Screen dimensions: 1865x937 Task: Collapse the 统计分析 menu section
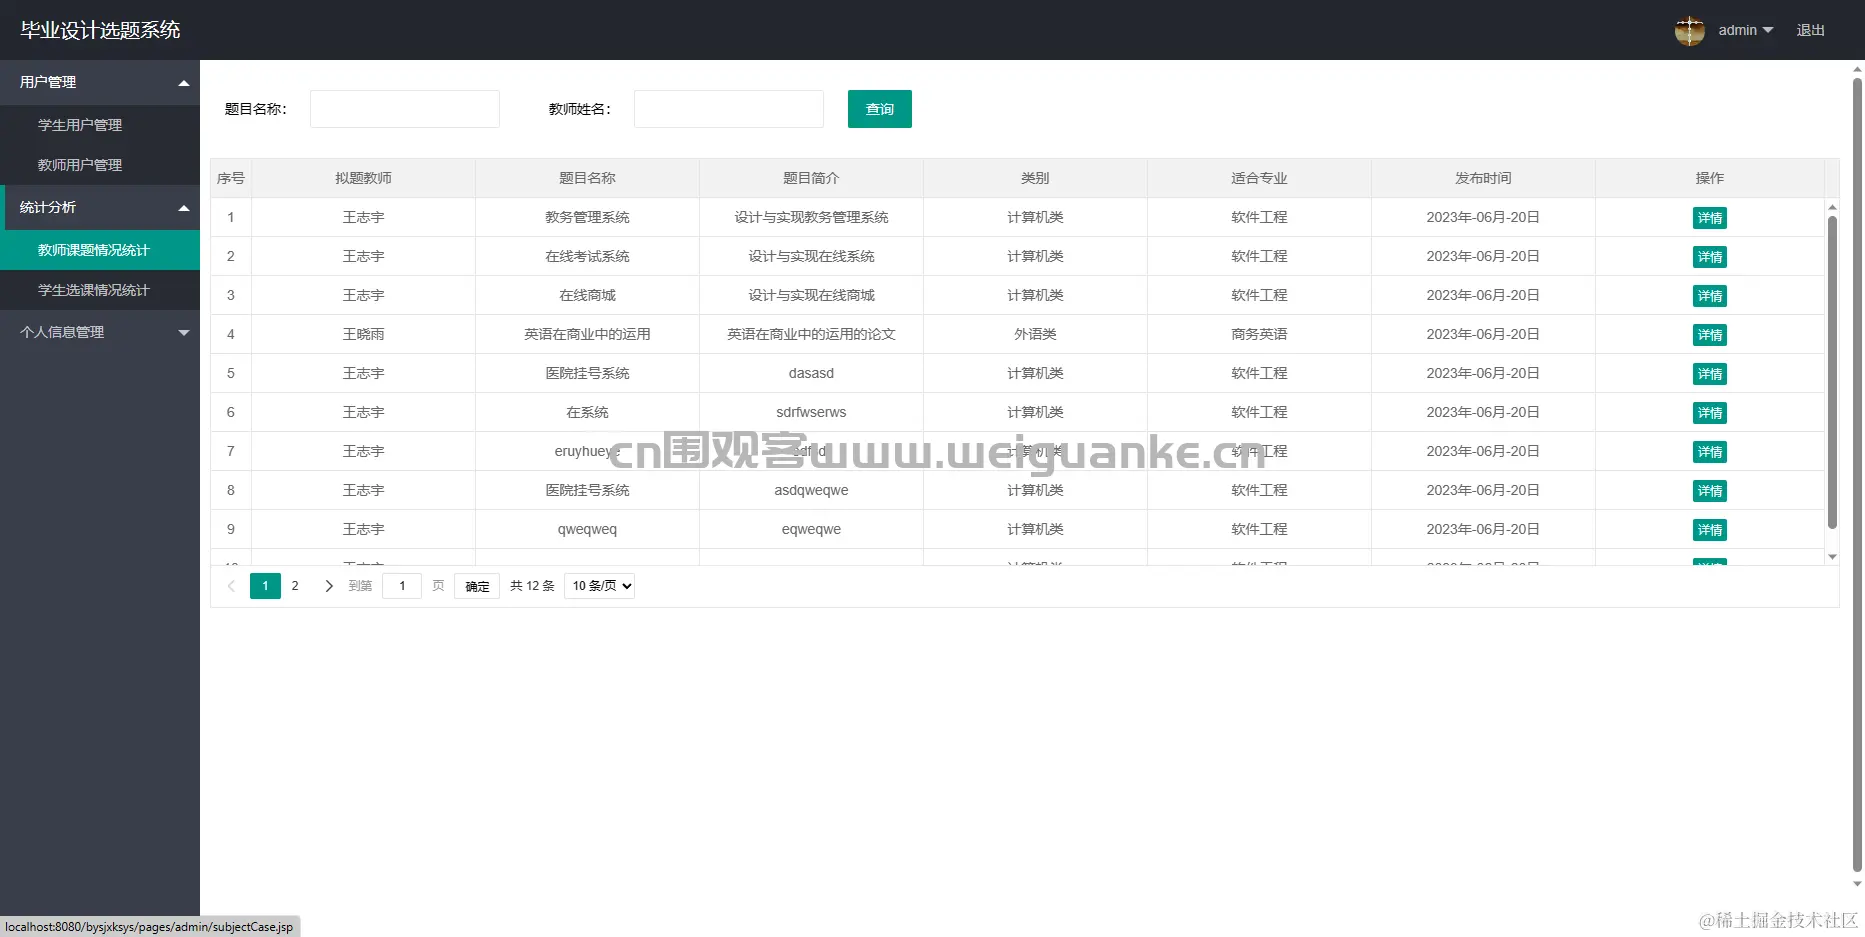point(100,207)
